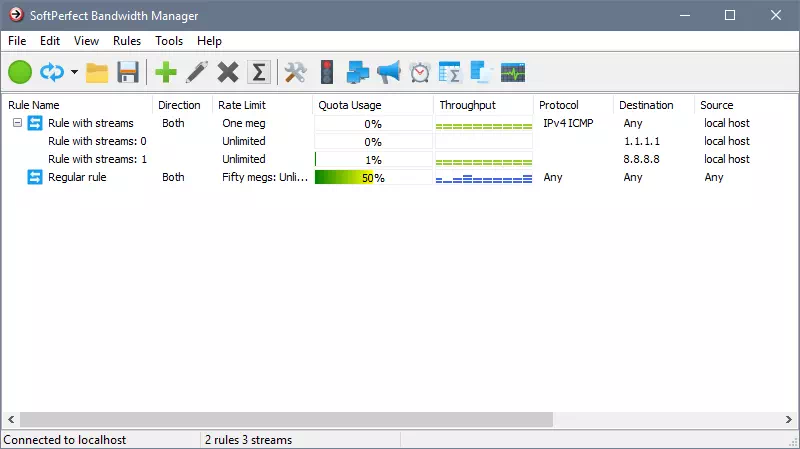Save rules using the floppy disk icon
The width and height of the screenshot is (800, 449).
(128, 72)
